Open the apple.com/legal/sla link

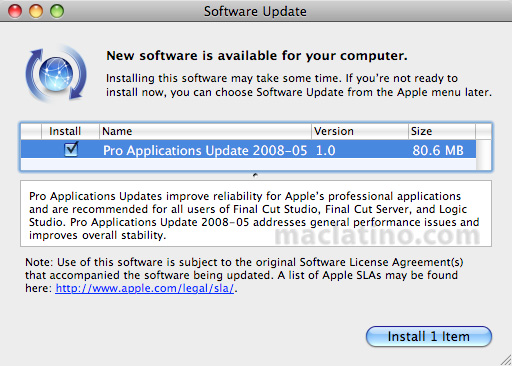[145, 288]
